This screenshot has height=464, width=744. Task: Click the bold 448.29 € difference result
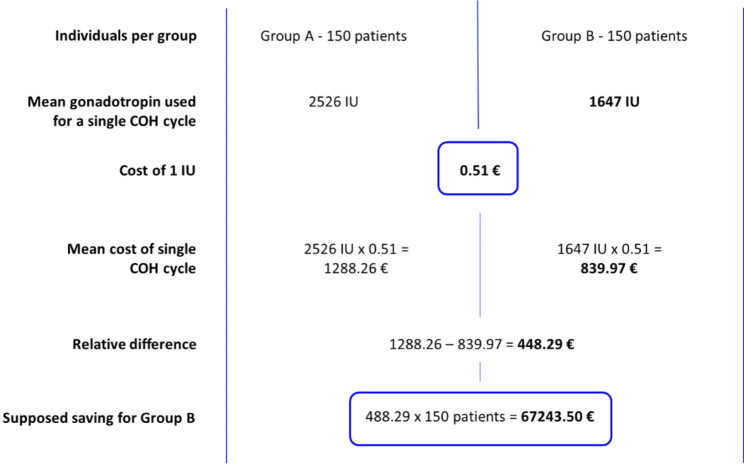pyautogui.click(x=545, y=345)
